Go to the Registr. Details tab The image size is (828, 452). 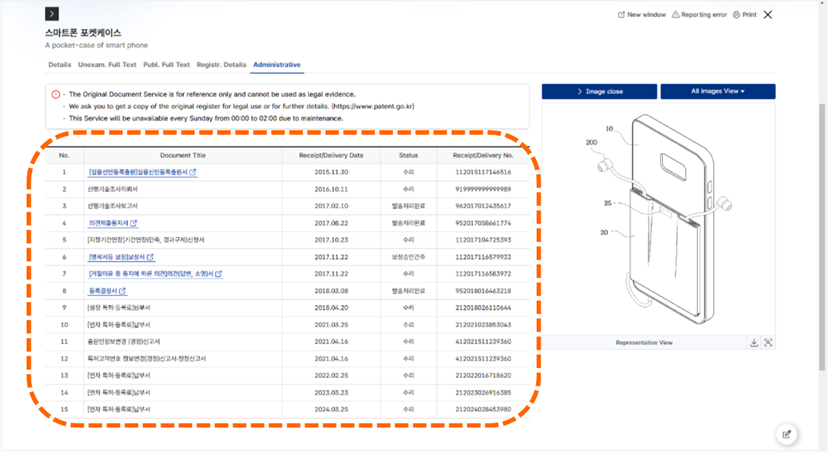221,64
